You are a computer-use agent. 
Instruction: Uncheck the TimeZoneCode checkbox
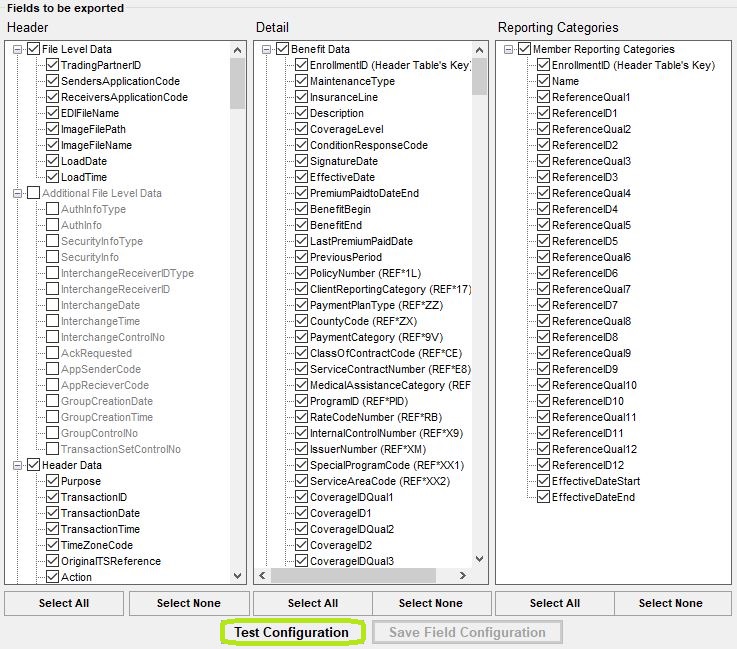(53, 545)
